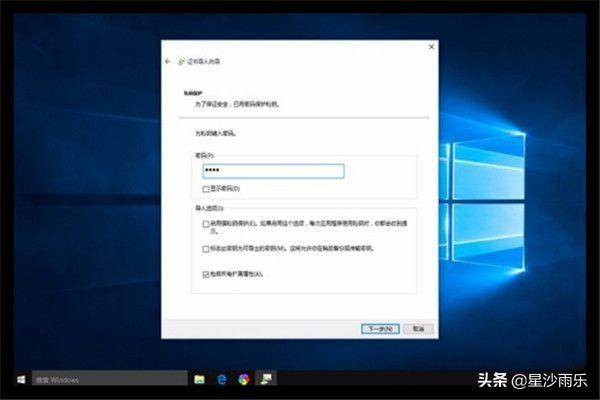Uncheck include all extended properties
The height and width of the screenshot is (400, 600).
[x=206, y=274]
